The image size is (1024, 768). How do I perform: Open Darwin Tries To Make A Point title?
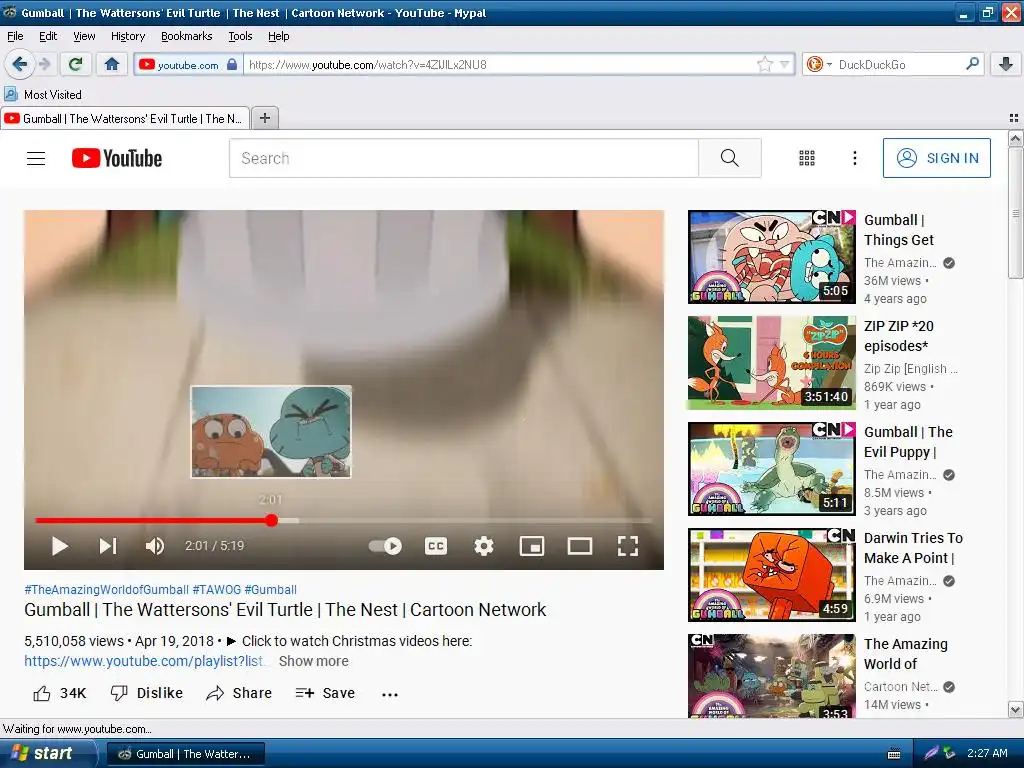click(x=913, y=548)
